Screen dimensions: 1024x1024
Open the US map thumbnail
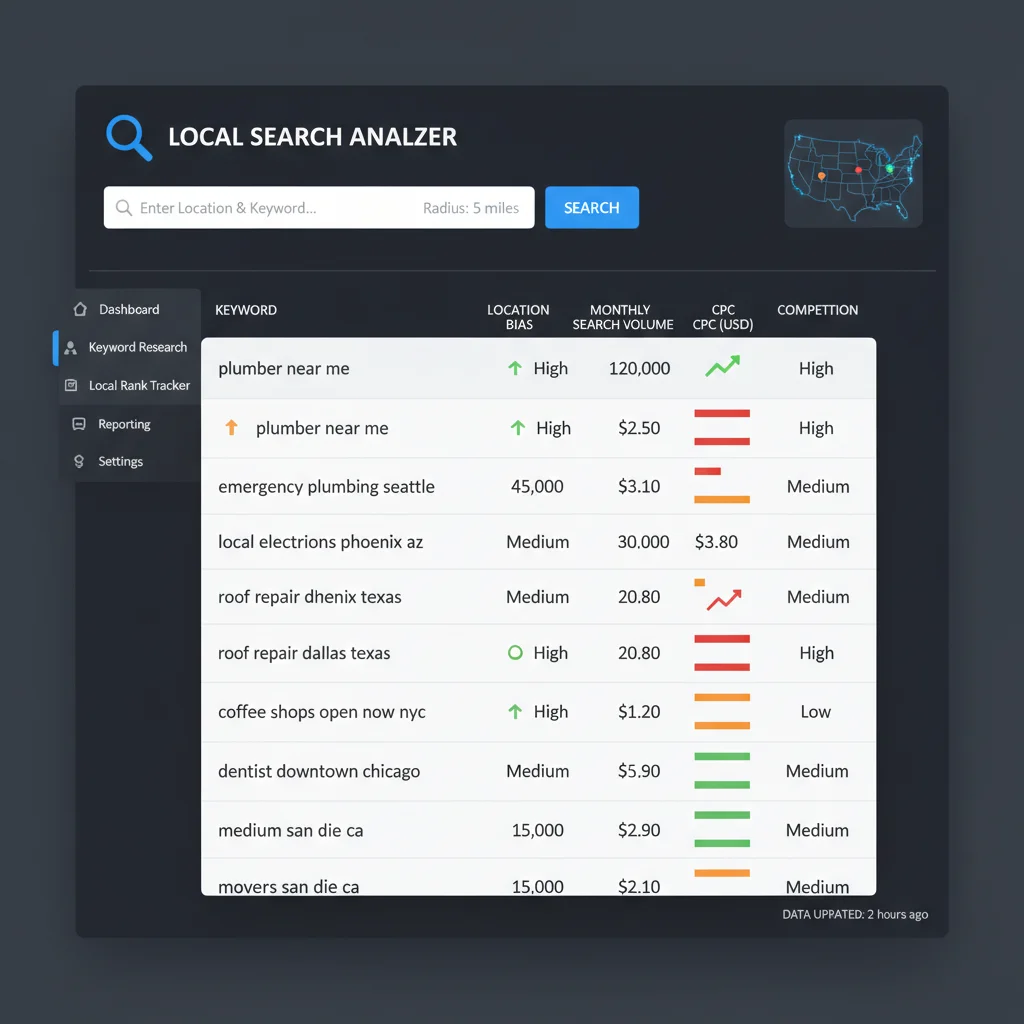[853, 173]
